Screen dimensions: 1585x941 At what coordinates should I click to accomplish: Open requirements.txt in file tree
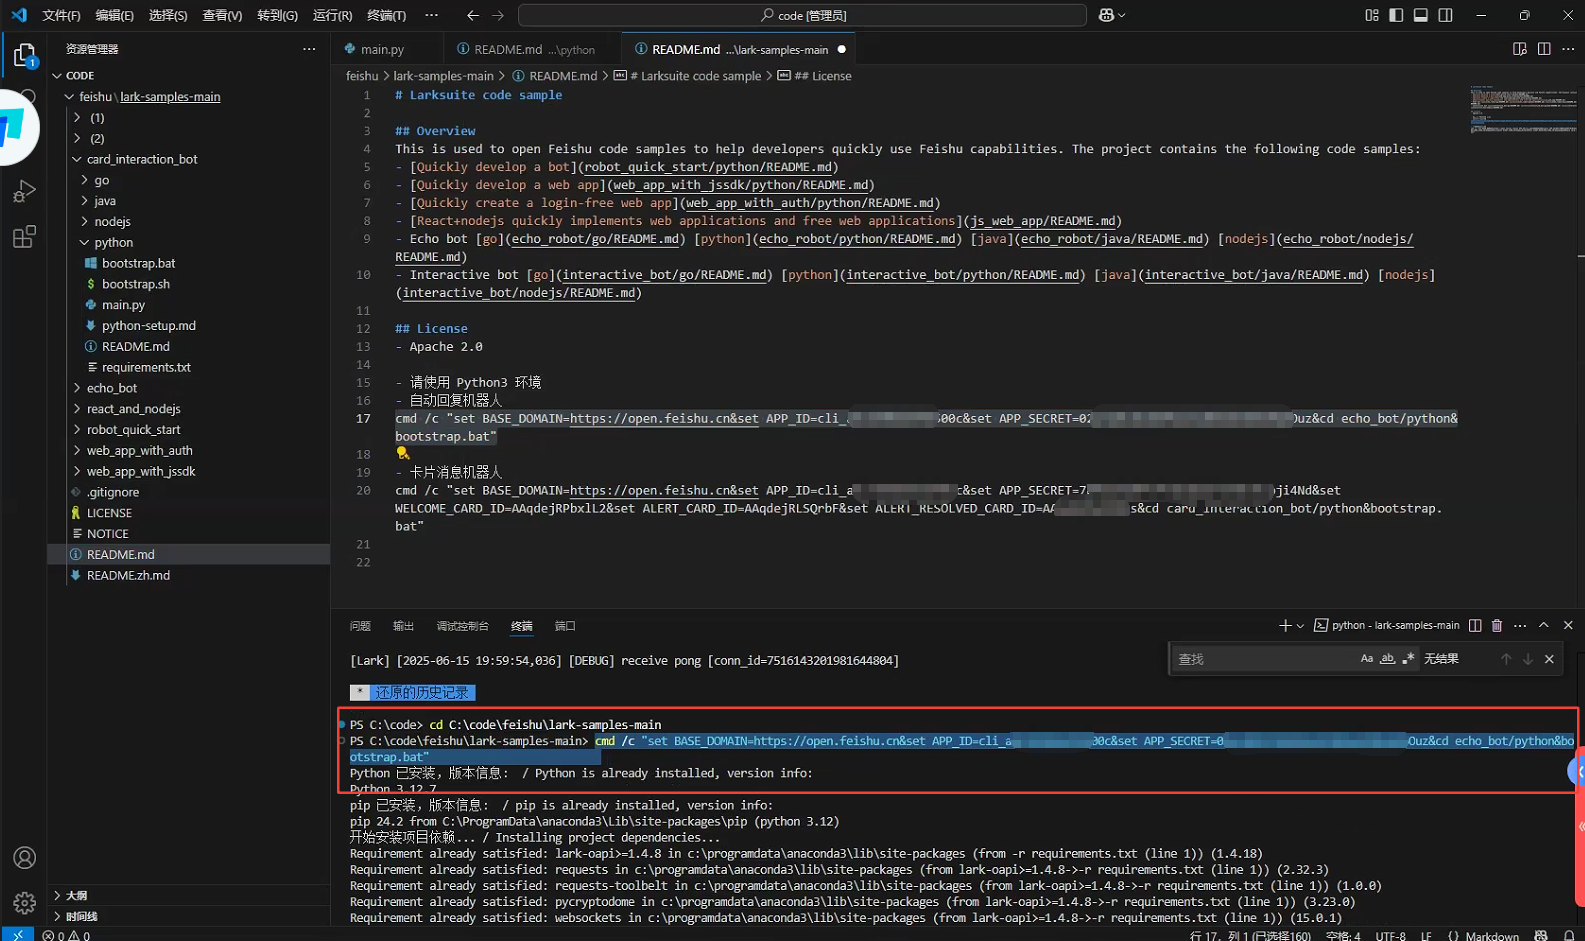pos(146,367)
